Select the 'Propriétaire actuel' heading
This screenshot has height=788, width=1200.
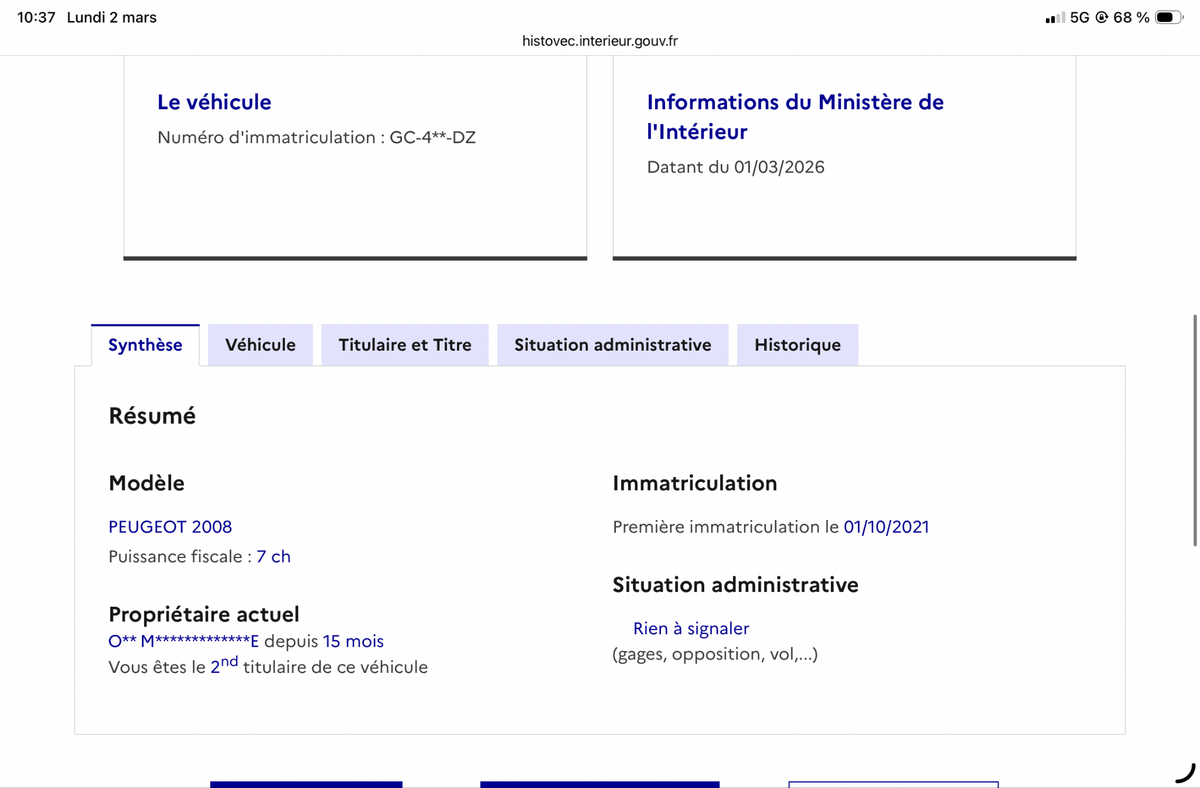coord(204,614)
